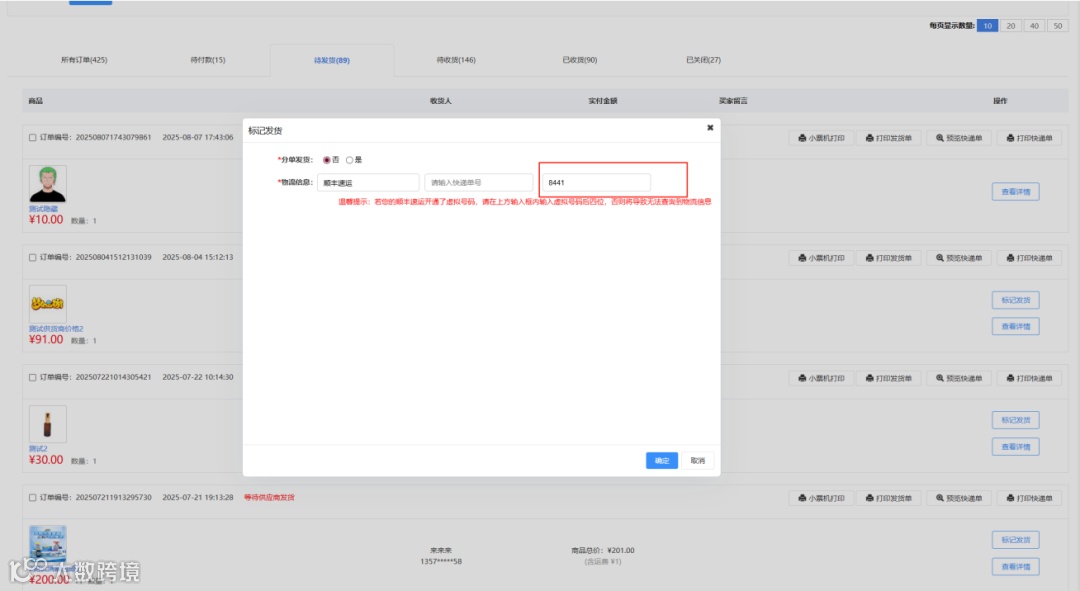The width and height of the screenshot is (1080, 591).
Task: Click 打印发货单 for order 202507221014305421
Action: click(x=889, y=378)
